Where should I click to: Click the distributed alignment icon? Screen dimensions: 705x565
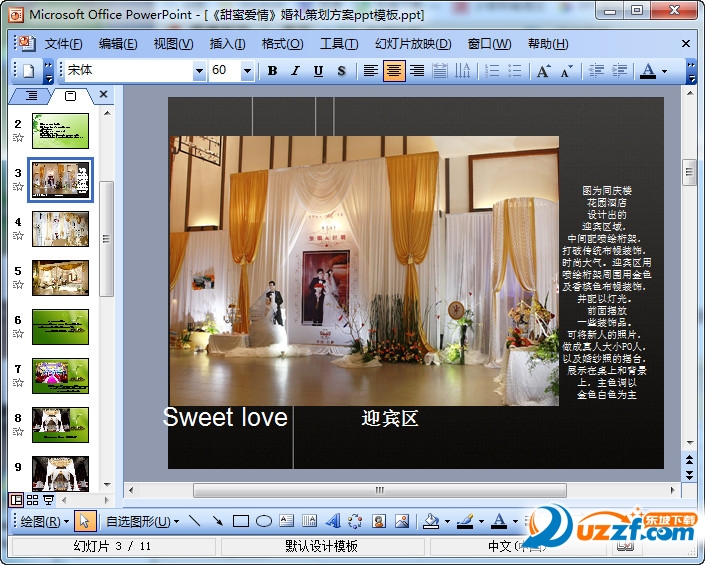pos(440,71)
